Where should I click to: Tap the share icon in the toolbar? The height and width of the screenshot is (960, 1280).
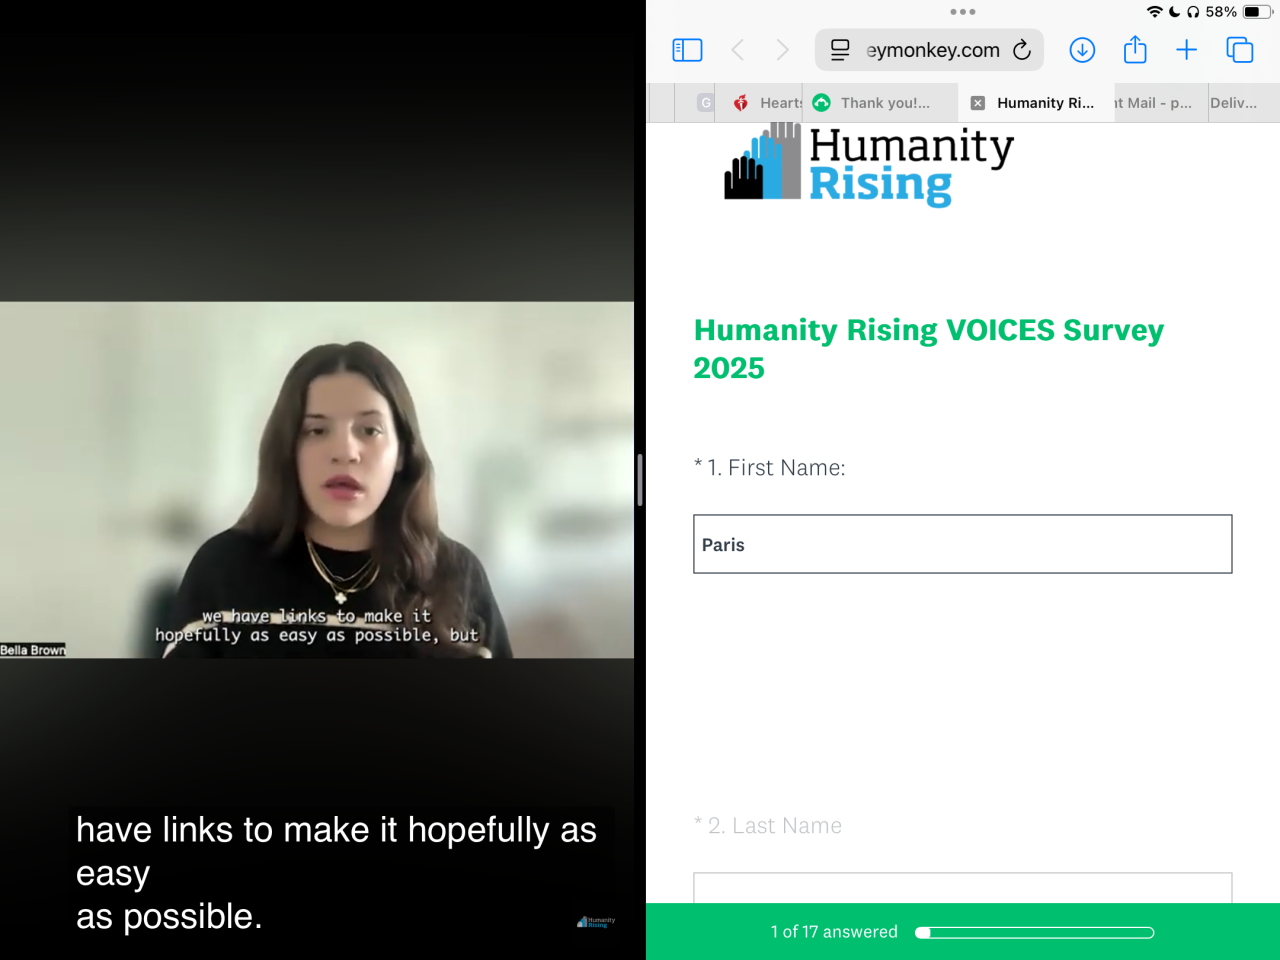1135,50
